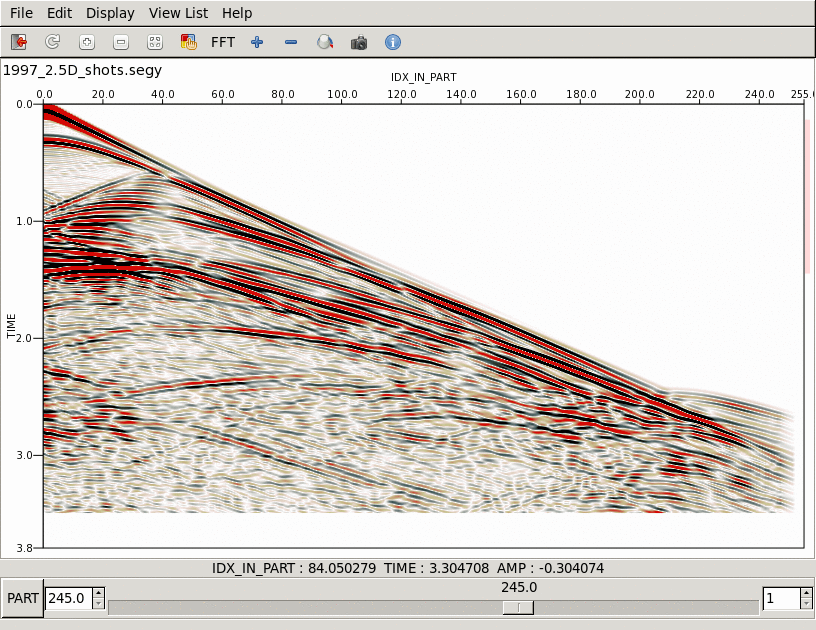Click the TIME vertical axis label
Image resolution: width=816 pixels, height=630 pixels.
[x=11, y=326]
